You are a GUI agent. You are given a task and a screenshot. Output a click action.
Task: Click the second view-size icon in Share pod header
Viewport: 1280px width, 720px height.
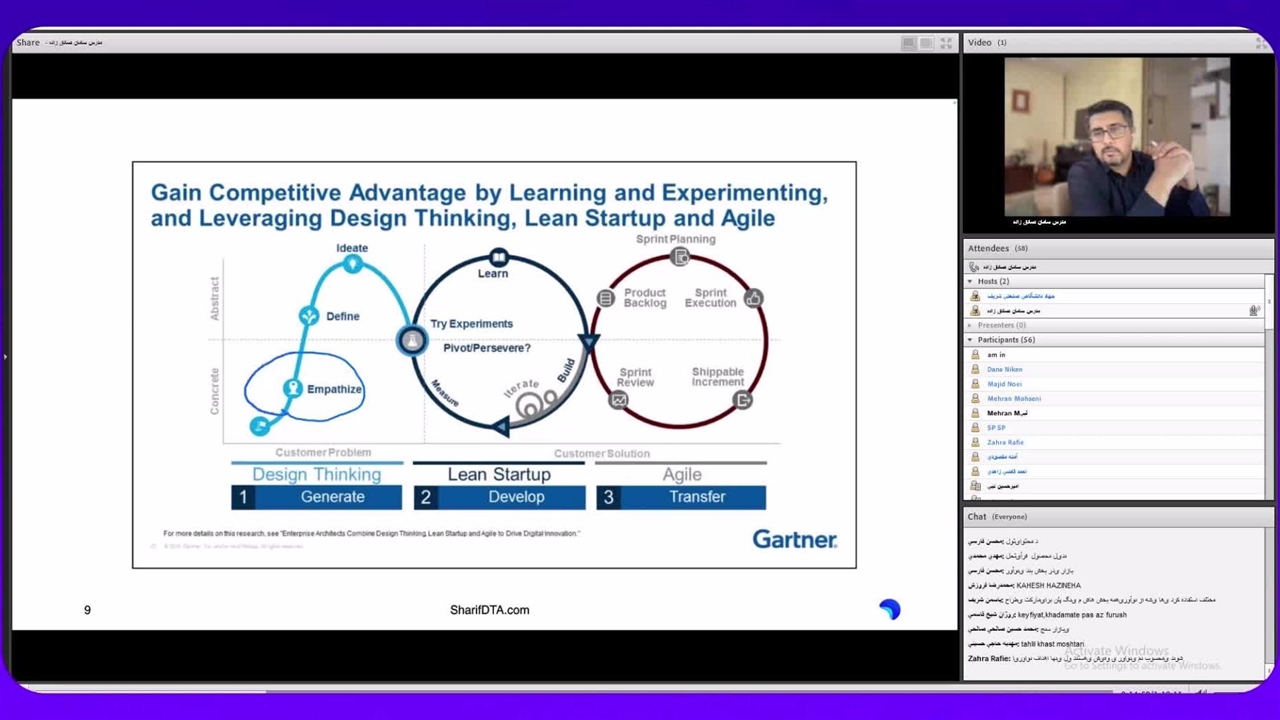pyautogui.click(x=927, y=43)
